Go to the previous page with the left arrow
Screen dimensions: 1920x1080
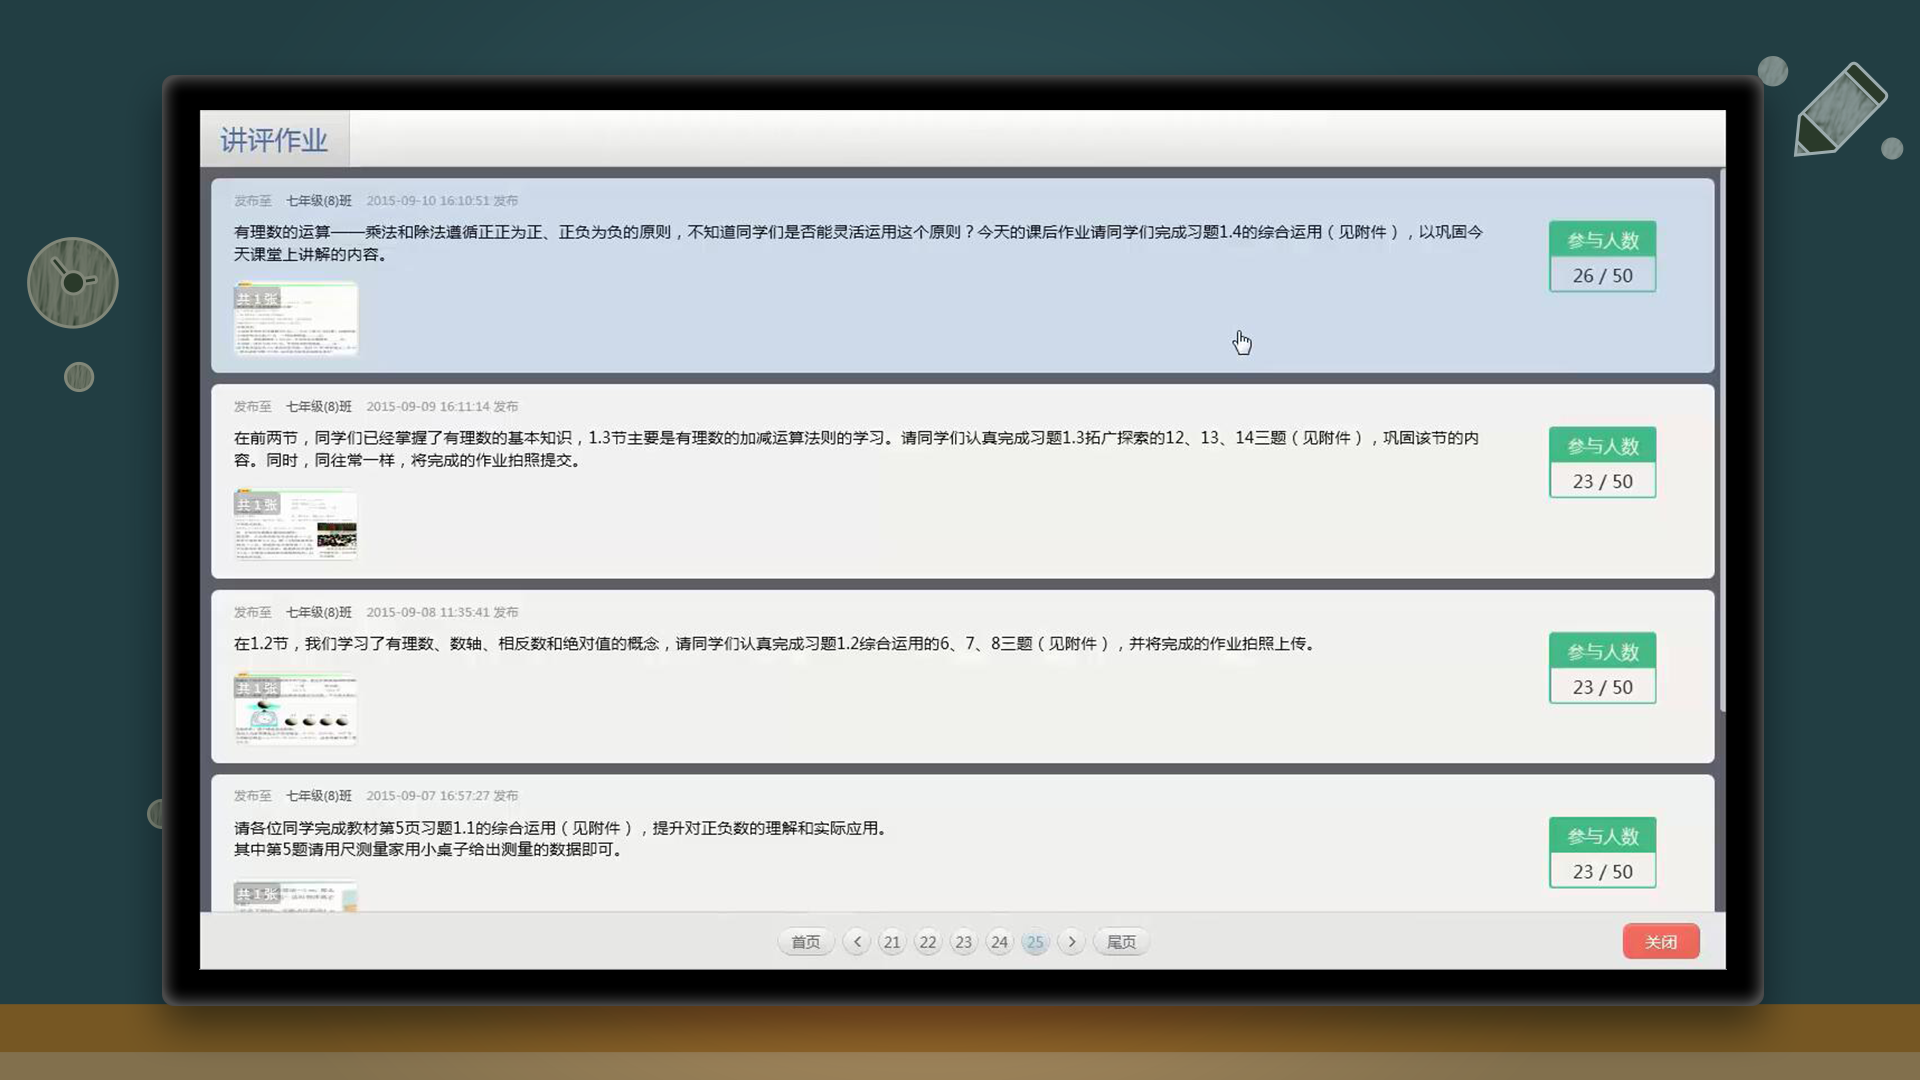pyautogui.click(x=857, y=942)
